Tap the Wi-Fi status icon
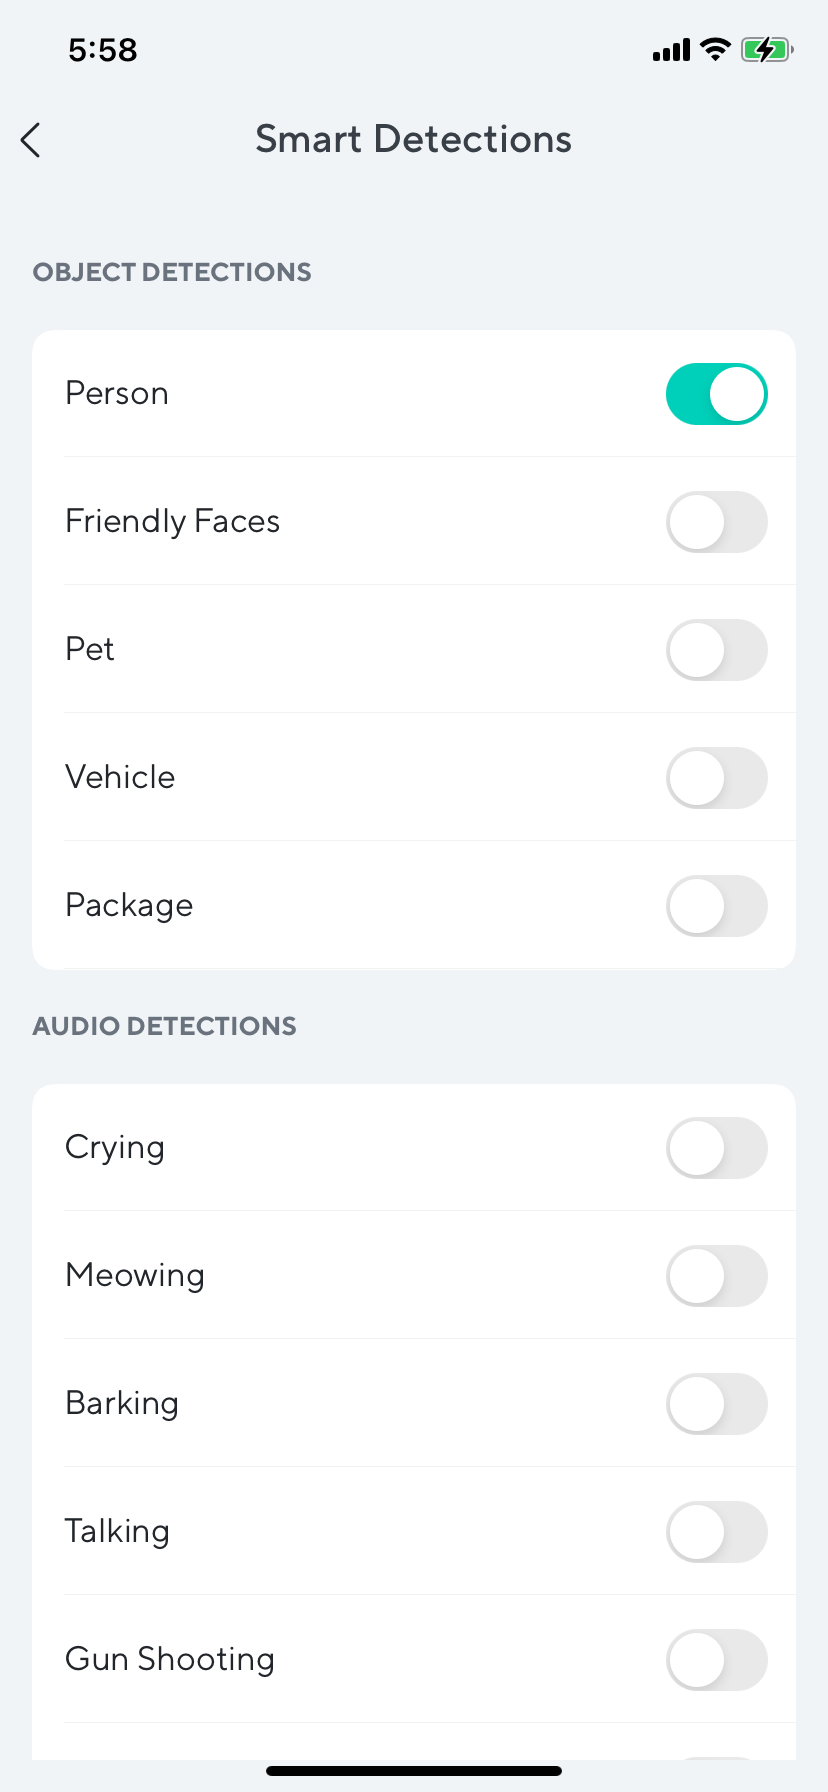This screenshot has height=1792, width=828. coord(715,49)
